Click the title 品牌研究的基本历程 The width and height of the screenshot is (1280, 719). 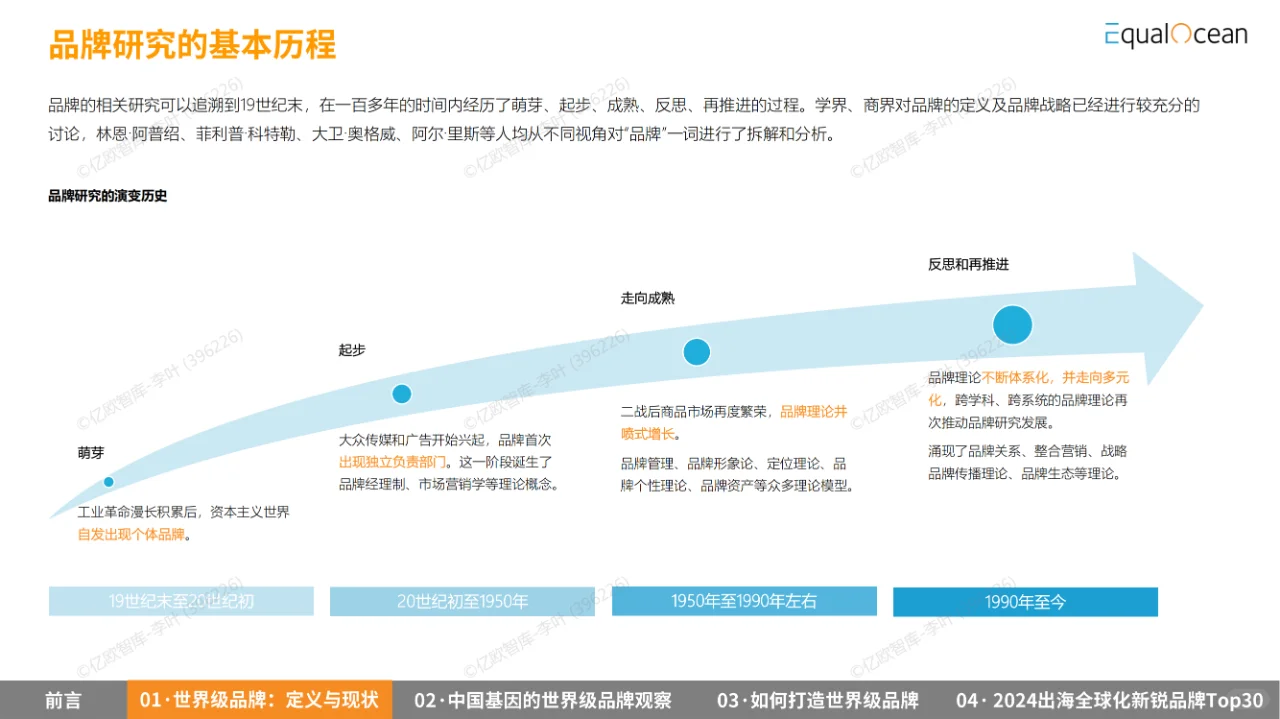(192, 45)
